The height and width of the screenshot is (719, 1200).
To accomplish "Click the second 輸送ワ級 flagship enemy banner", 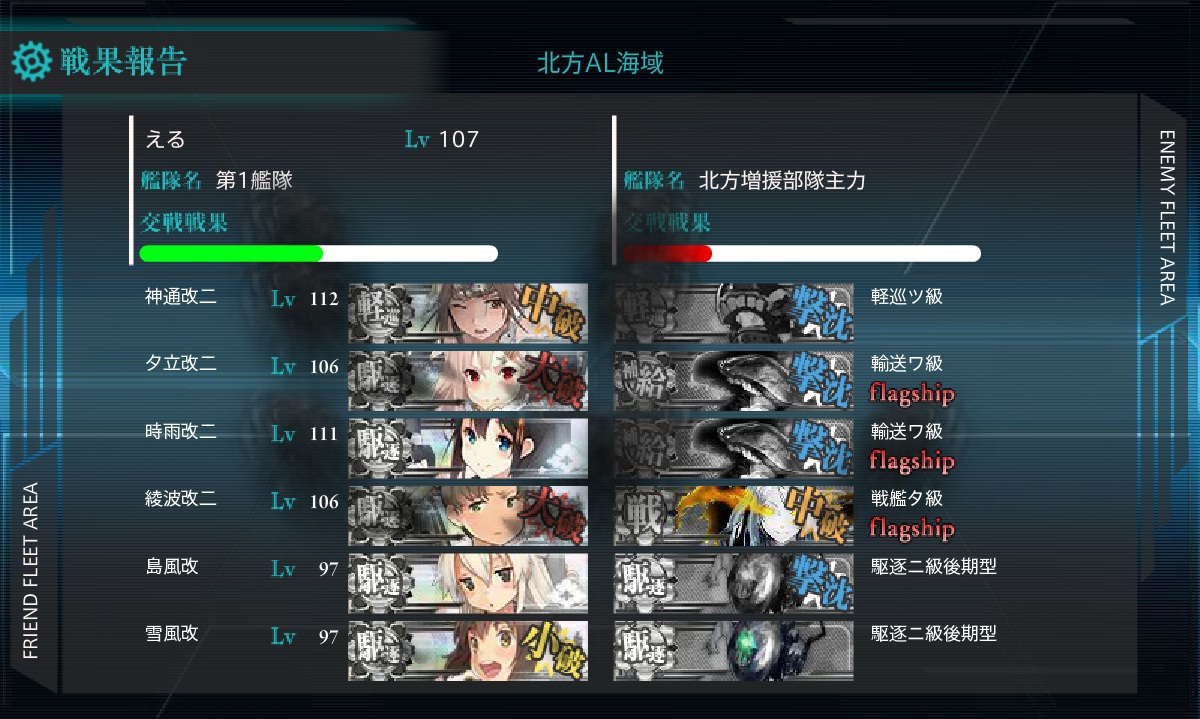I will 734,447.
